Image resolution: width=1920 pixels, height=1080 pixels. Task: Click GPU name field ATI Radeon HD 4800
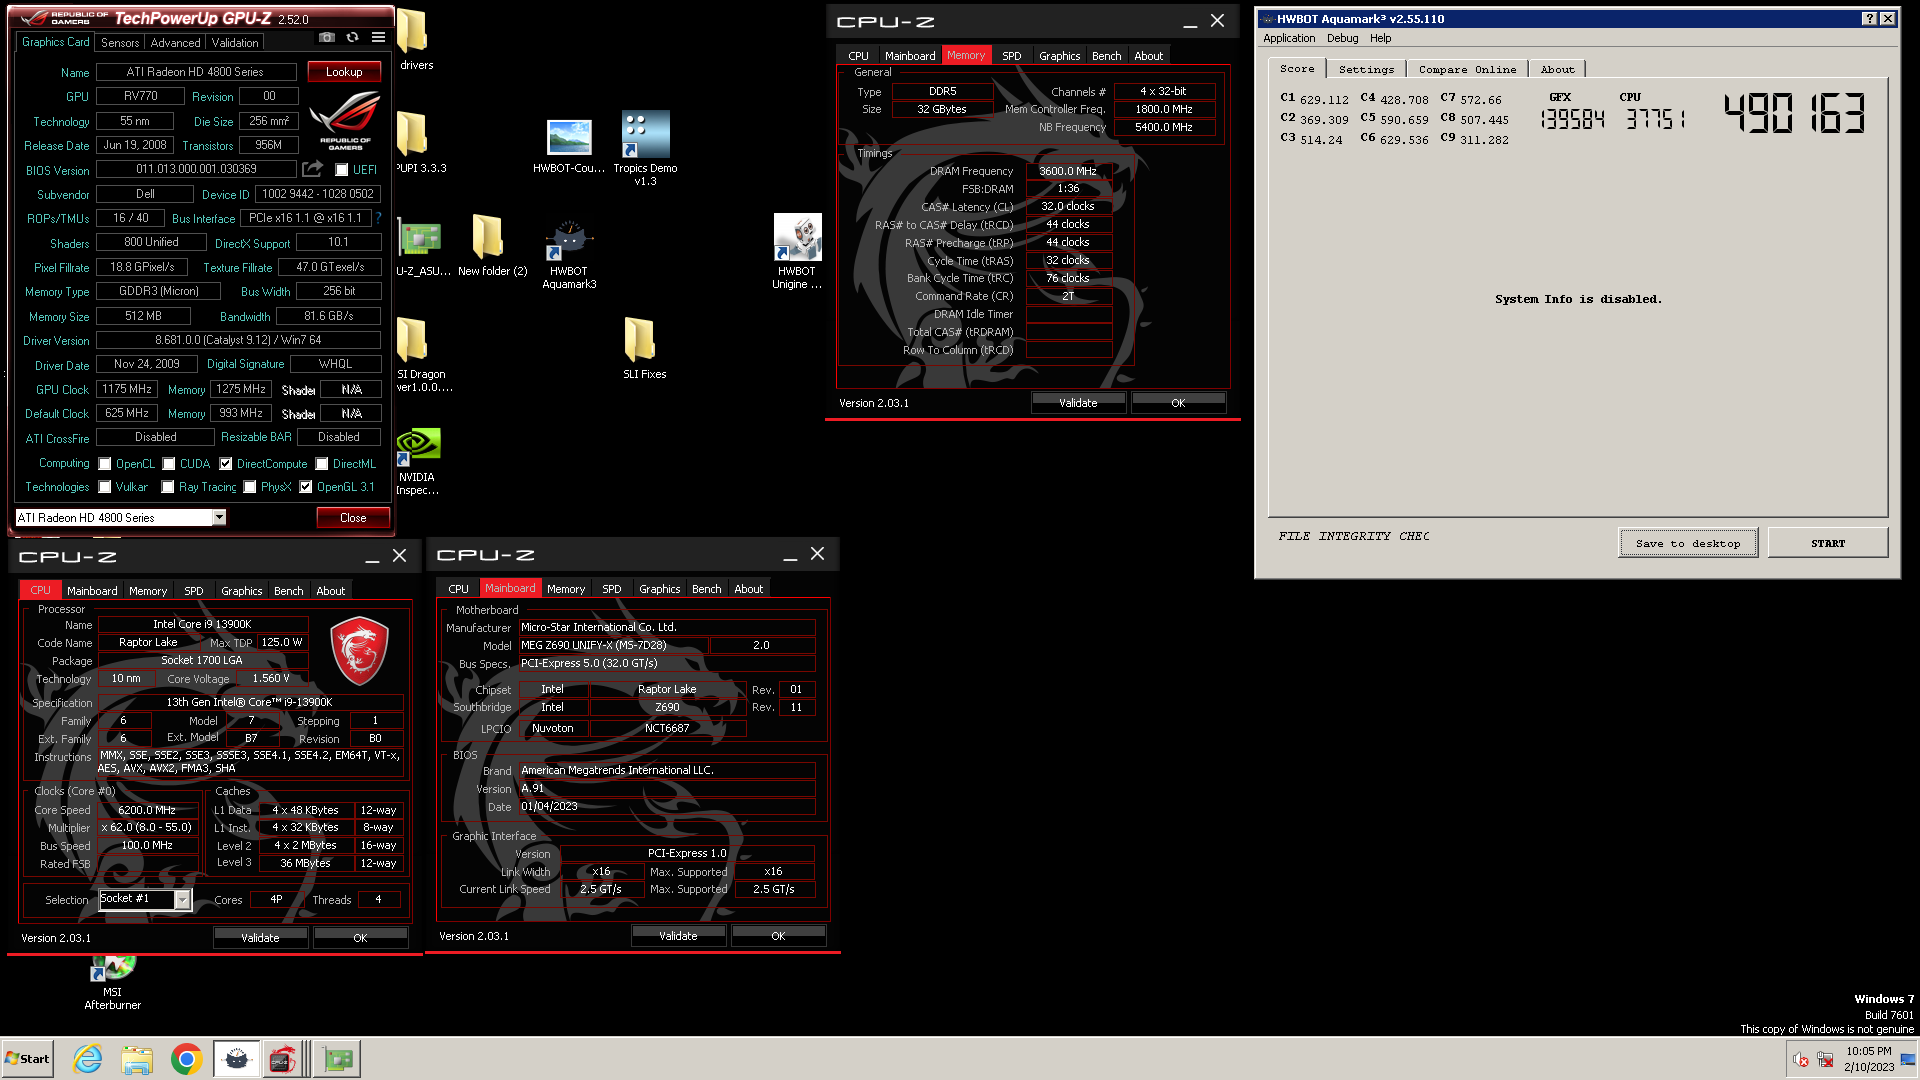tap(196, 72)
